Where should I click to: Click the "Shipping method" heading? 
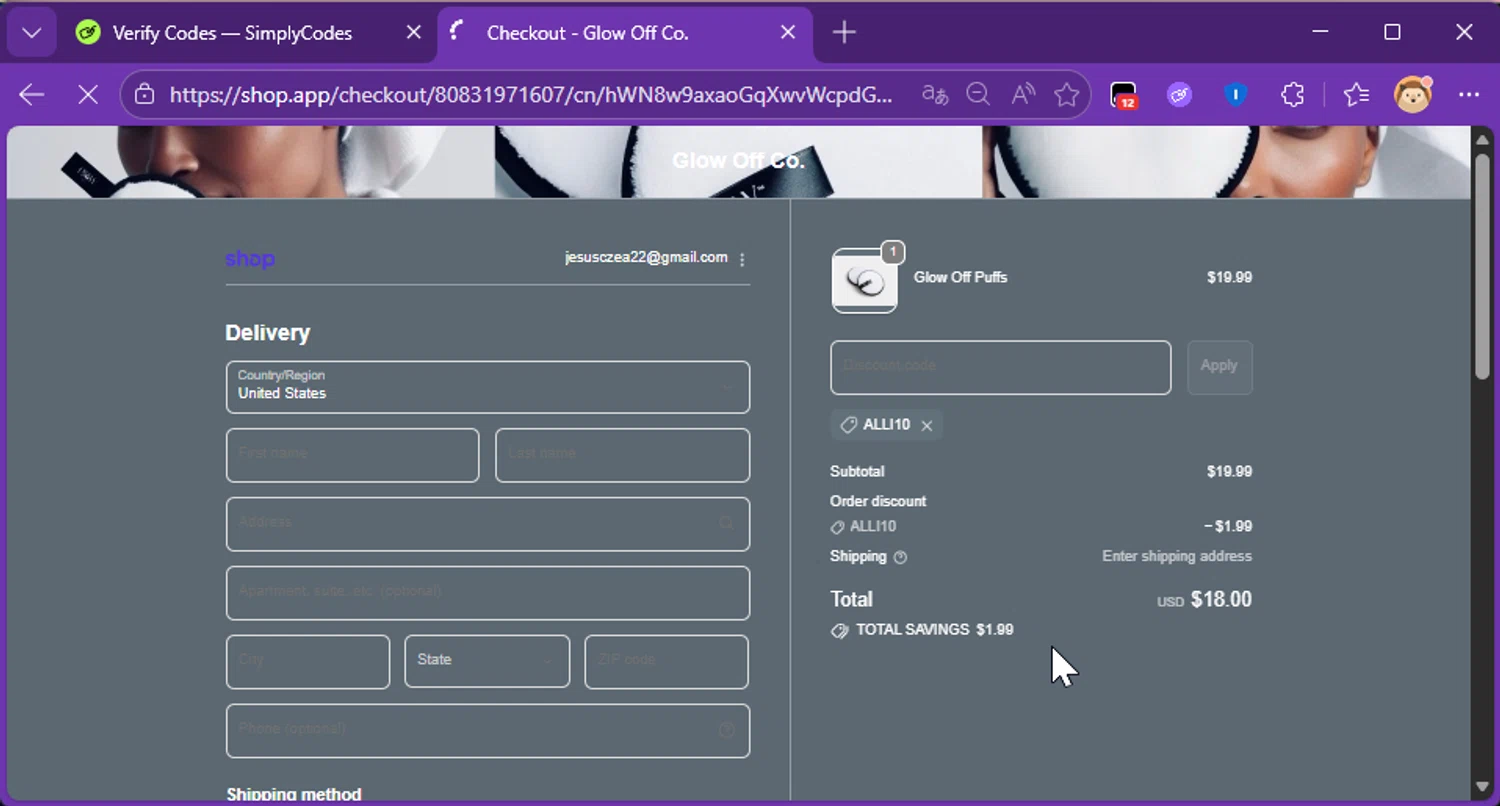point(294,794)
